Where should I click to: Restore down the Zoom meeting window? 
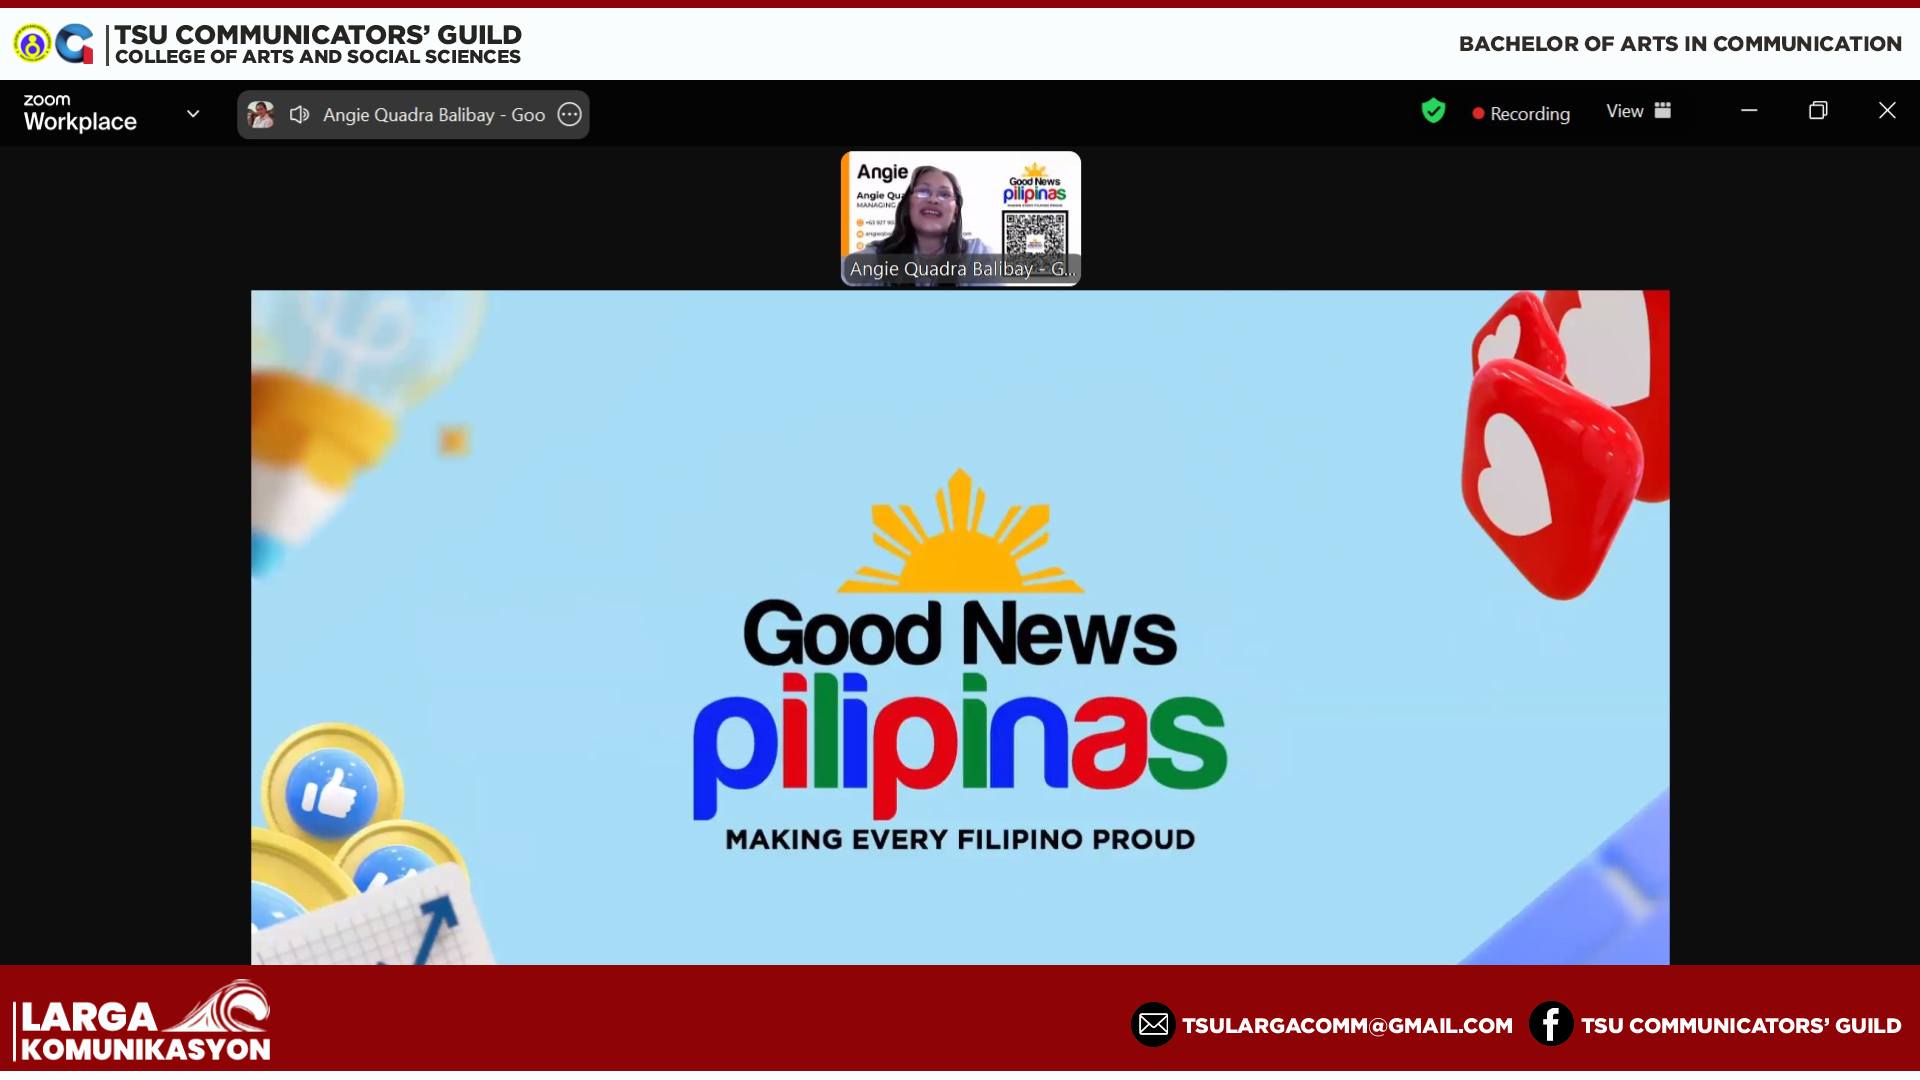[1818, 111]
